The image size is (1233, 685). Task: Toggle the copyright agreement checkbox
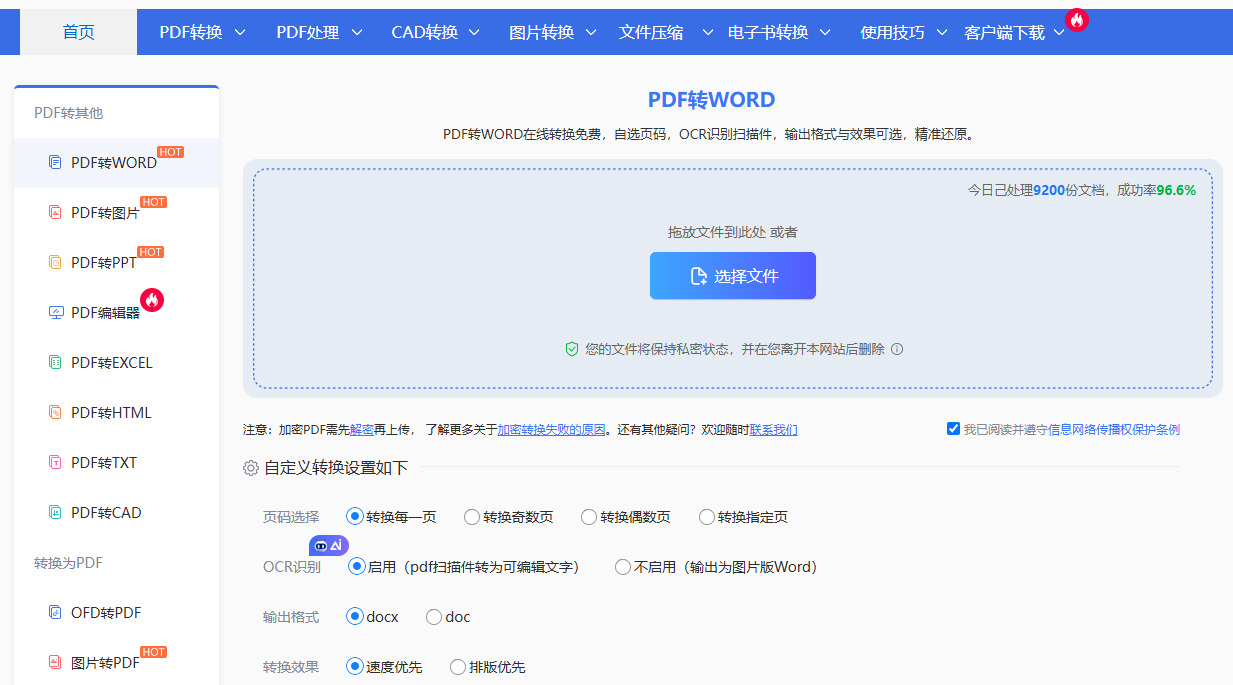953,429
